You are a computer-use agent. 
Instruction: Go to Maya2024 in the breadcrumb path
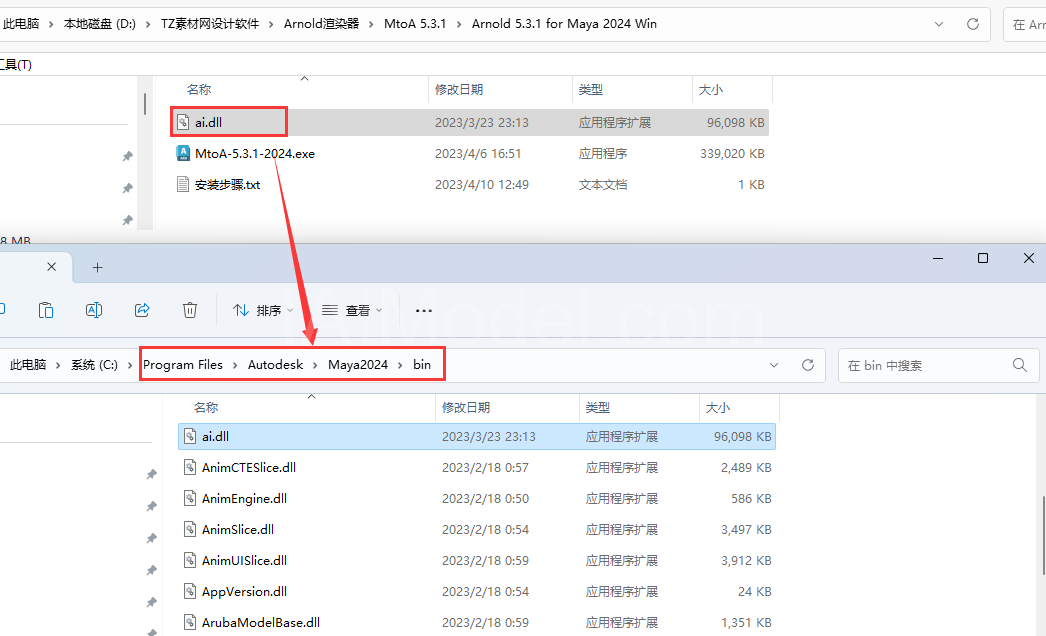pyautogui.click(x=358, y=364)
